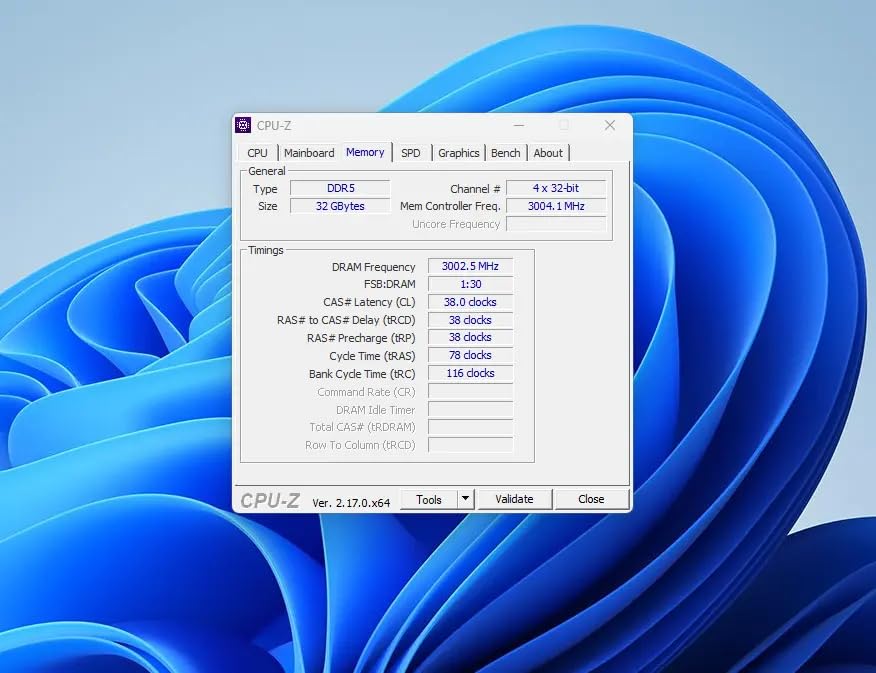Click the Tools button
Viewport: 876px width, 673px height.
pos(429,499)
